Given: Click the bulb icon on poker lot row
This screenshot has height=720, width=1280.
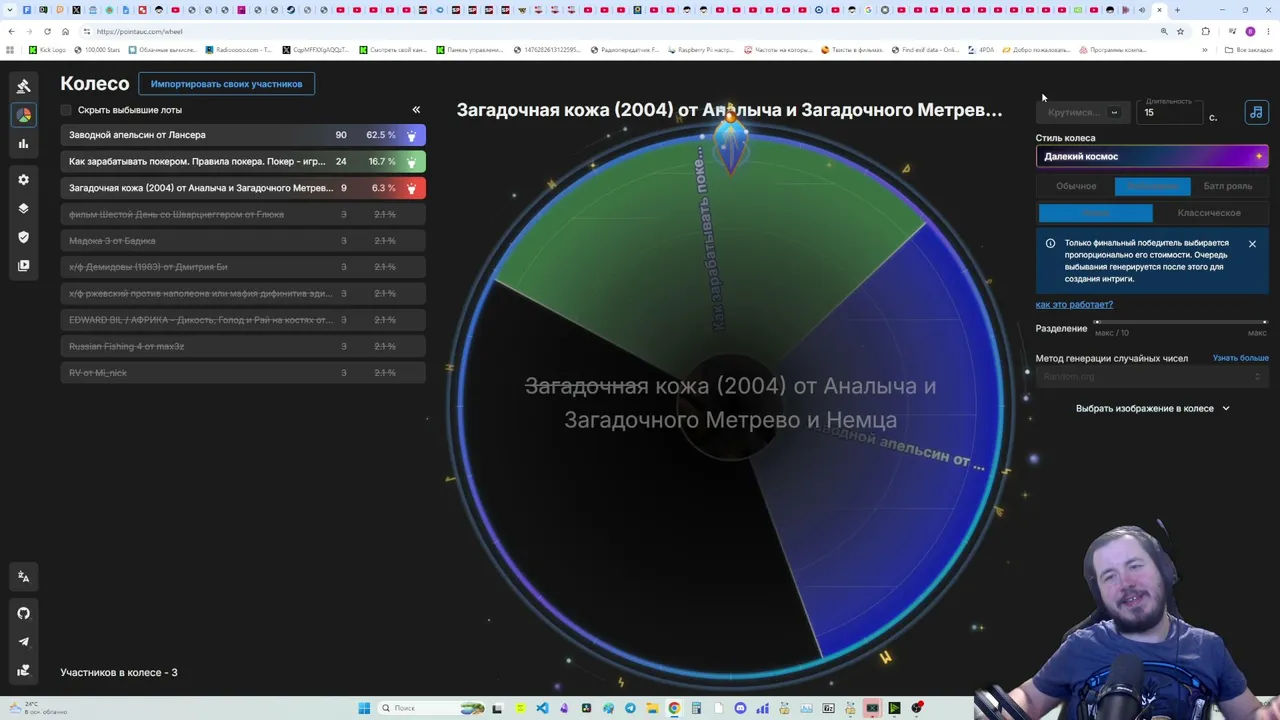Looking at the screenshot, I should click(x=411, y=161).
